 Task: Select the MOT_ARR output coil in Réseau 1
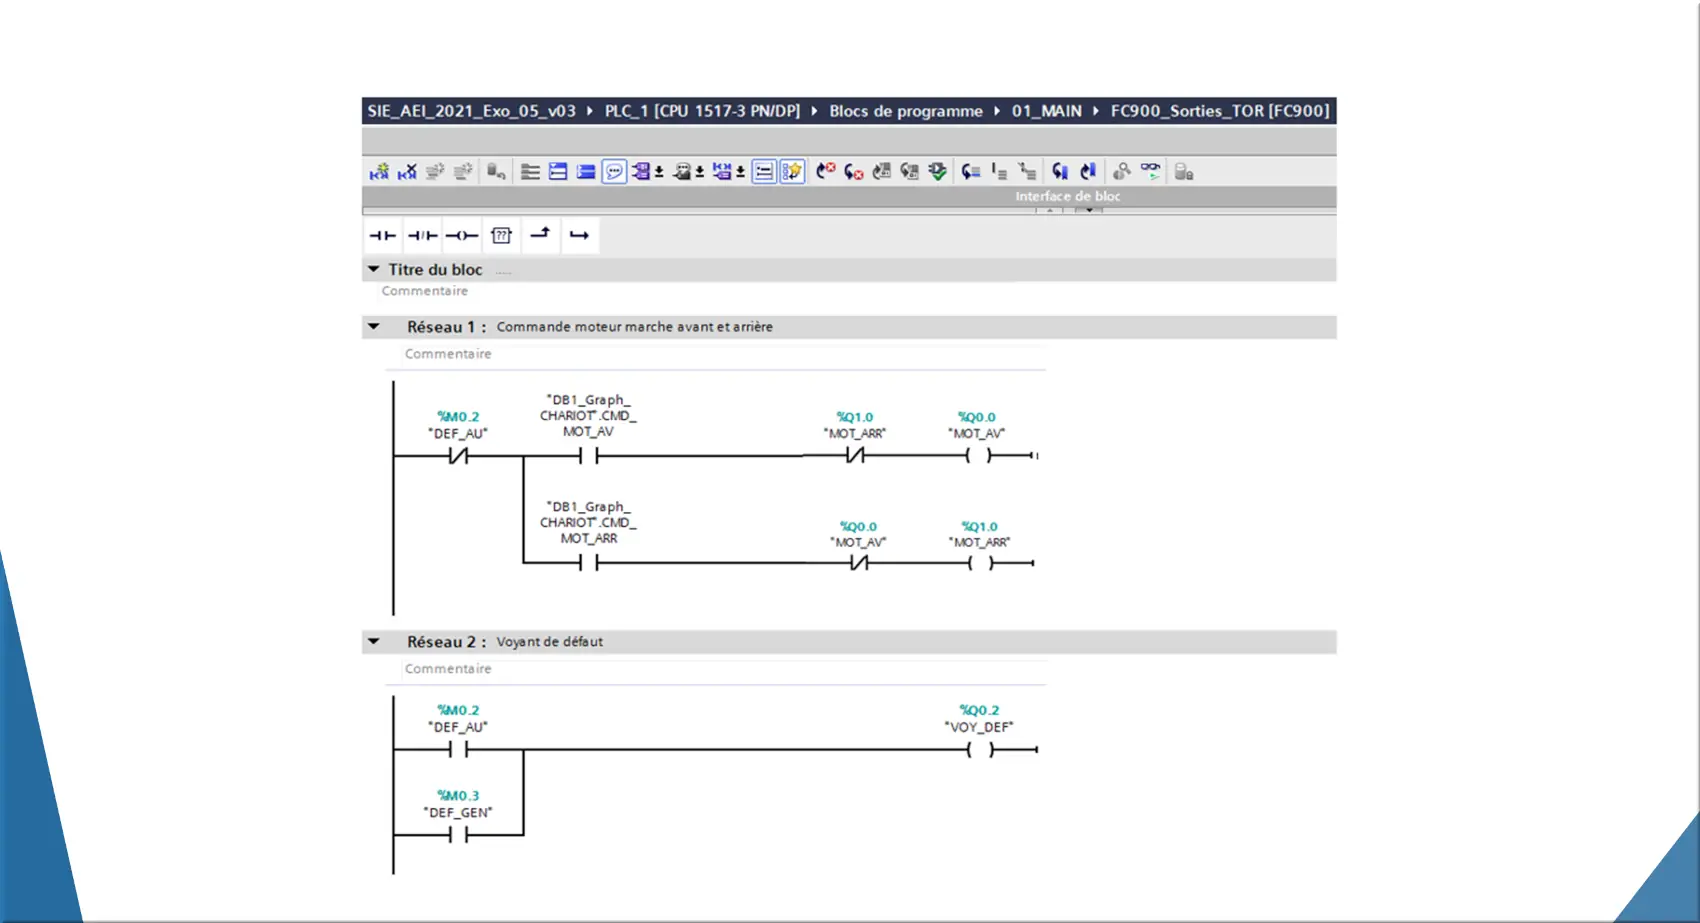click(980, 563)
